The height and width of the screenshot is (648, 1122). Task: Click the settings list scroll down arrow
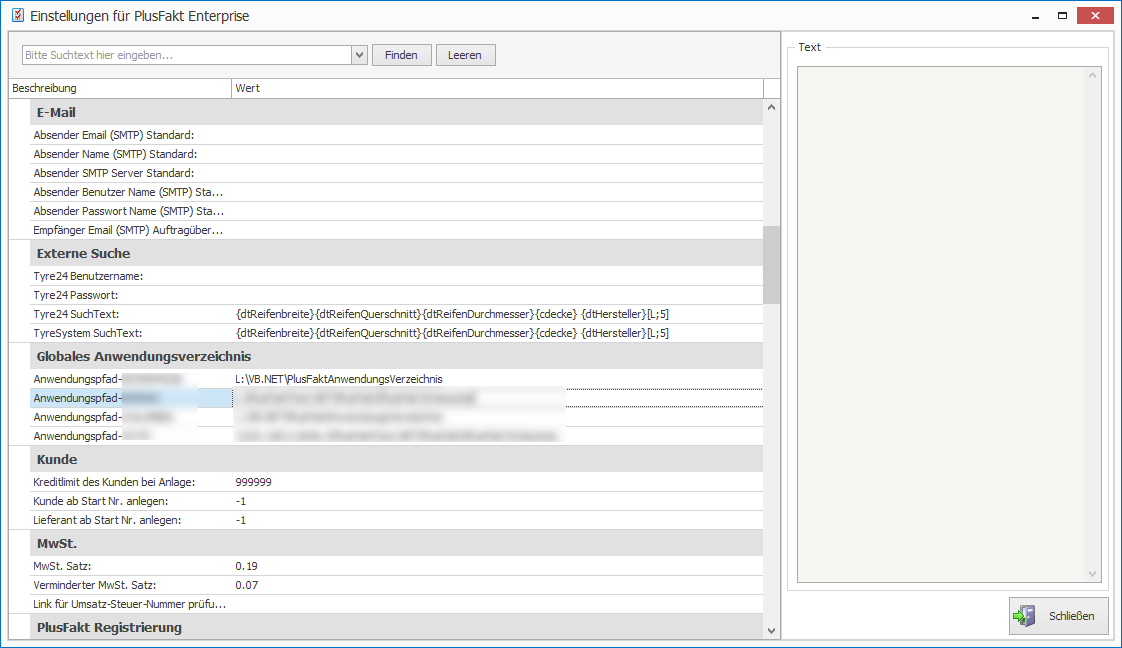771,630
